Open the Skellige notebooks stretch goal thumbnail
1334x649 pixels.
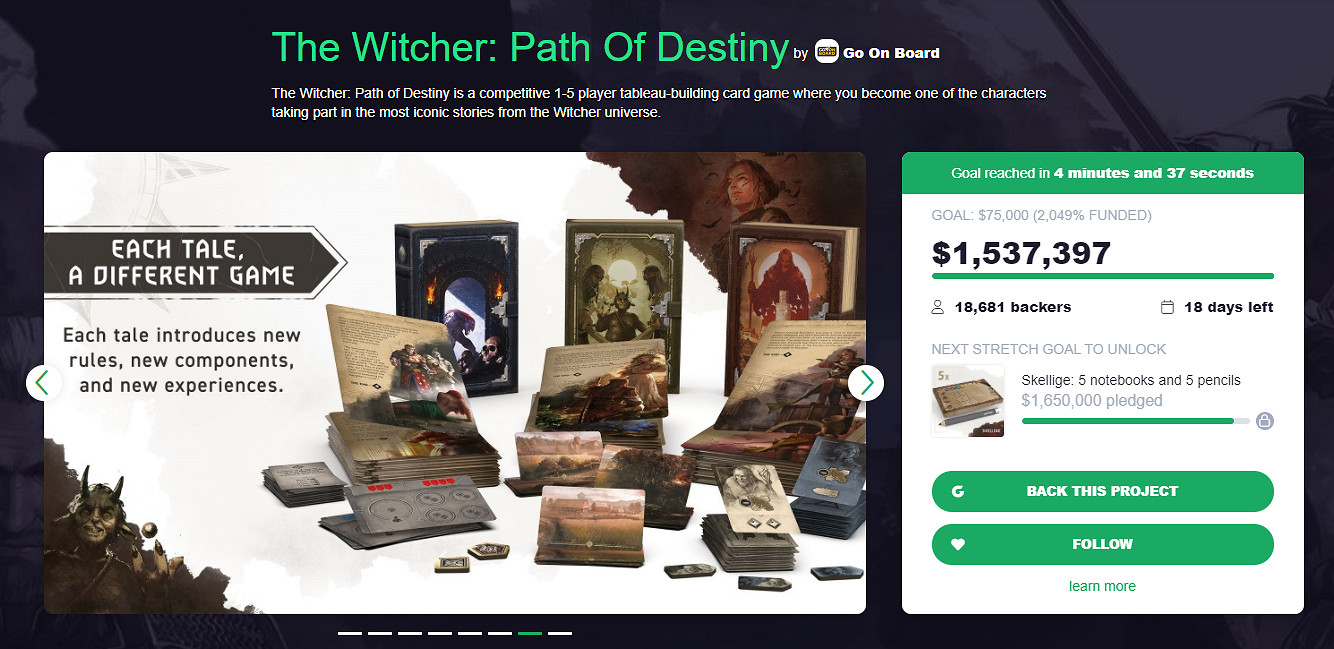(x=968, y=401)
